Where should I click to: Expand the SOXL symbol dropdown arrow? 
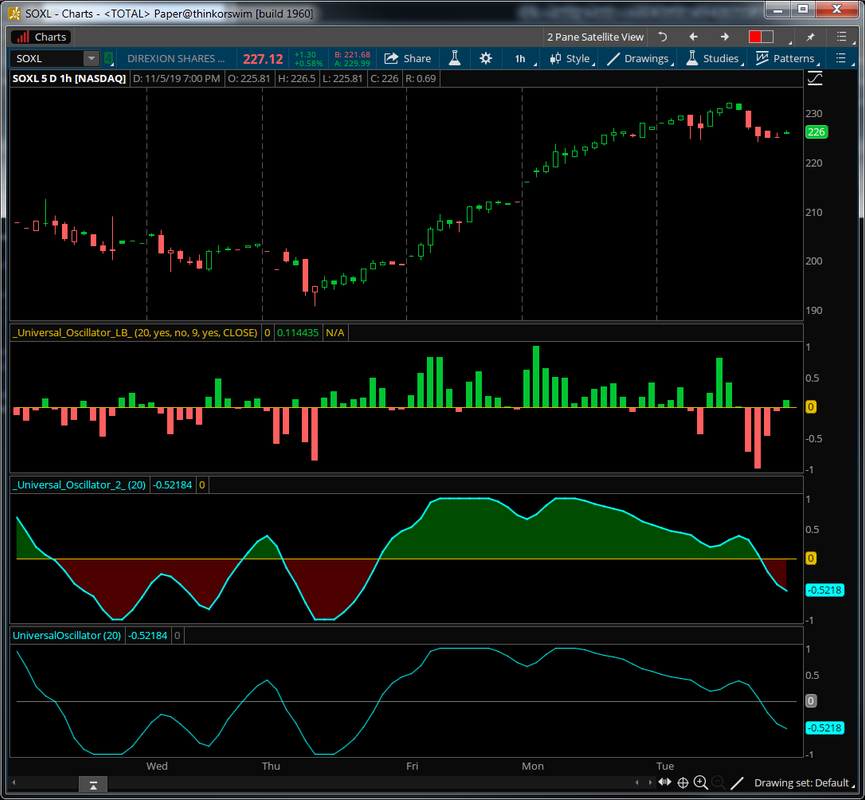[91, 58]
